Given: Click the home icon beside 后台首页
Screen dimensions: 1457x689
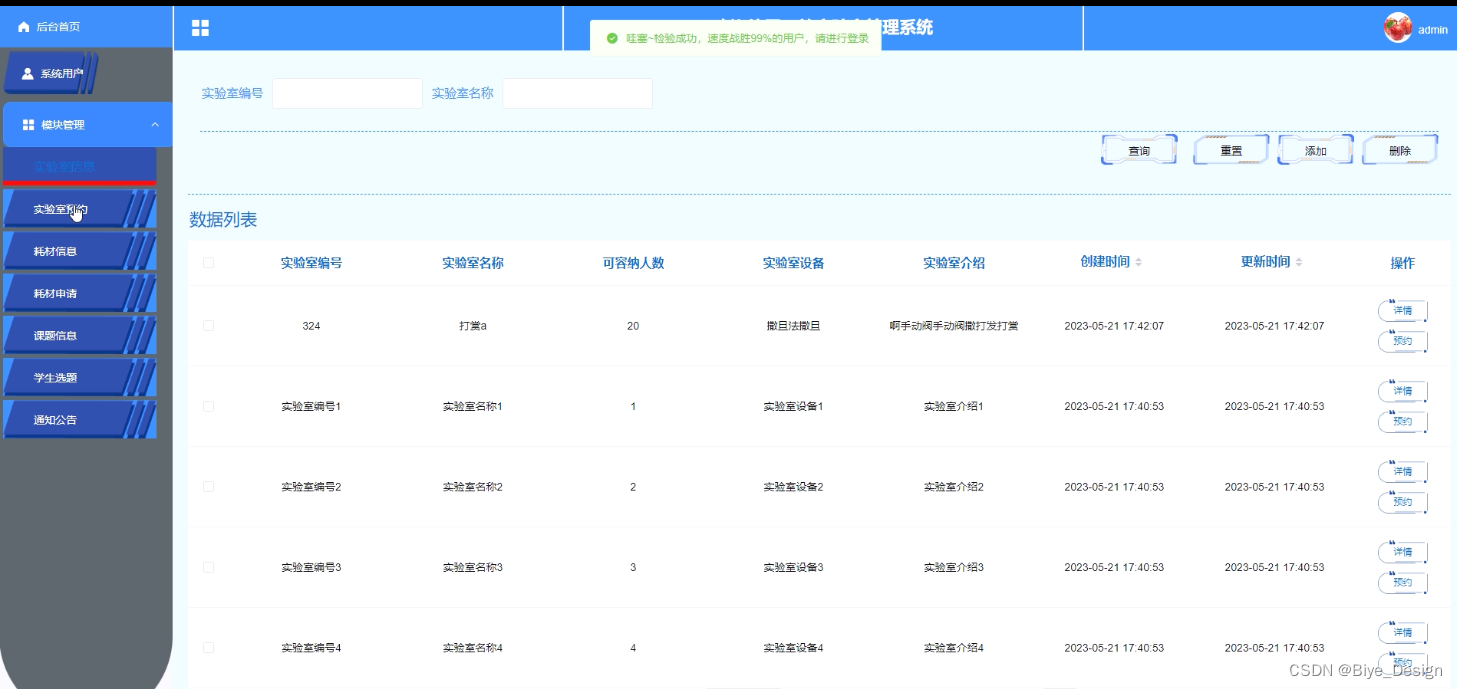Looking at the screenshot, I should (x=24, y=27).
